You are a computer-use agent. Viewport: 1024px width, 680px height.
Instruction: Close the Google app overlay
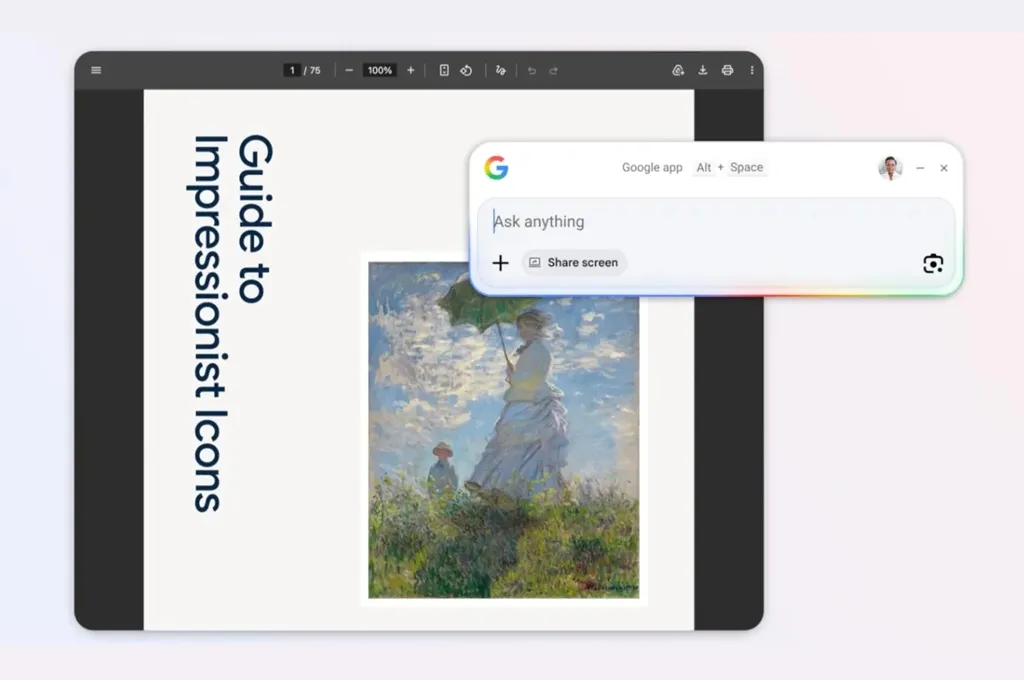pos(944,168)
